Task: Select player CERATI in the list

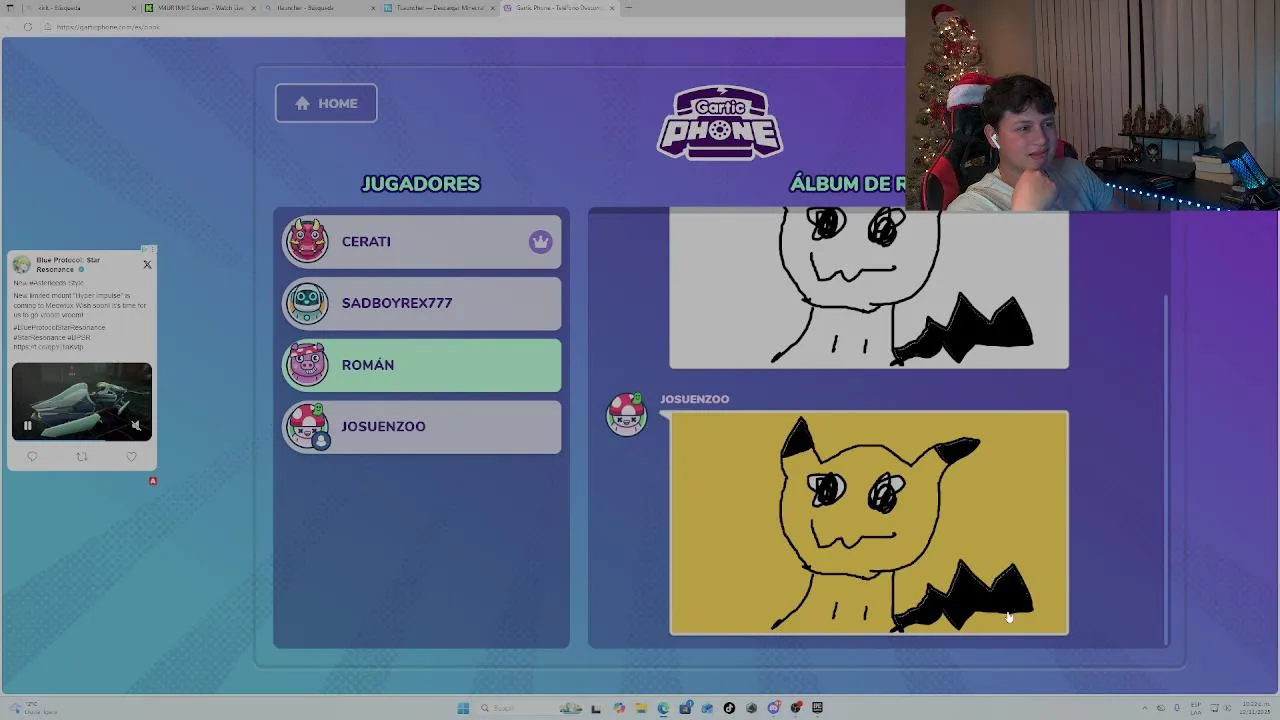Action: coord(421,241)
